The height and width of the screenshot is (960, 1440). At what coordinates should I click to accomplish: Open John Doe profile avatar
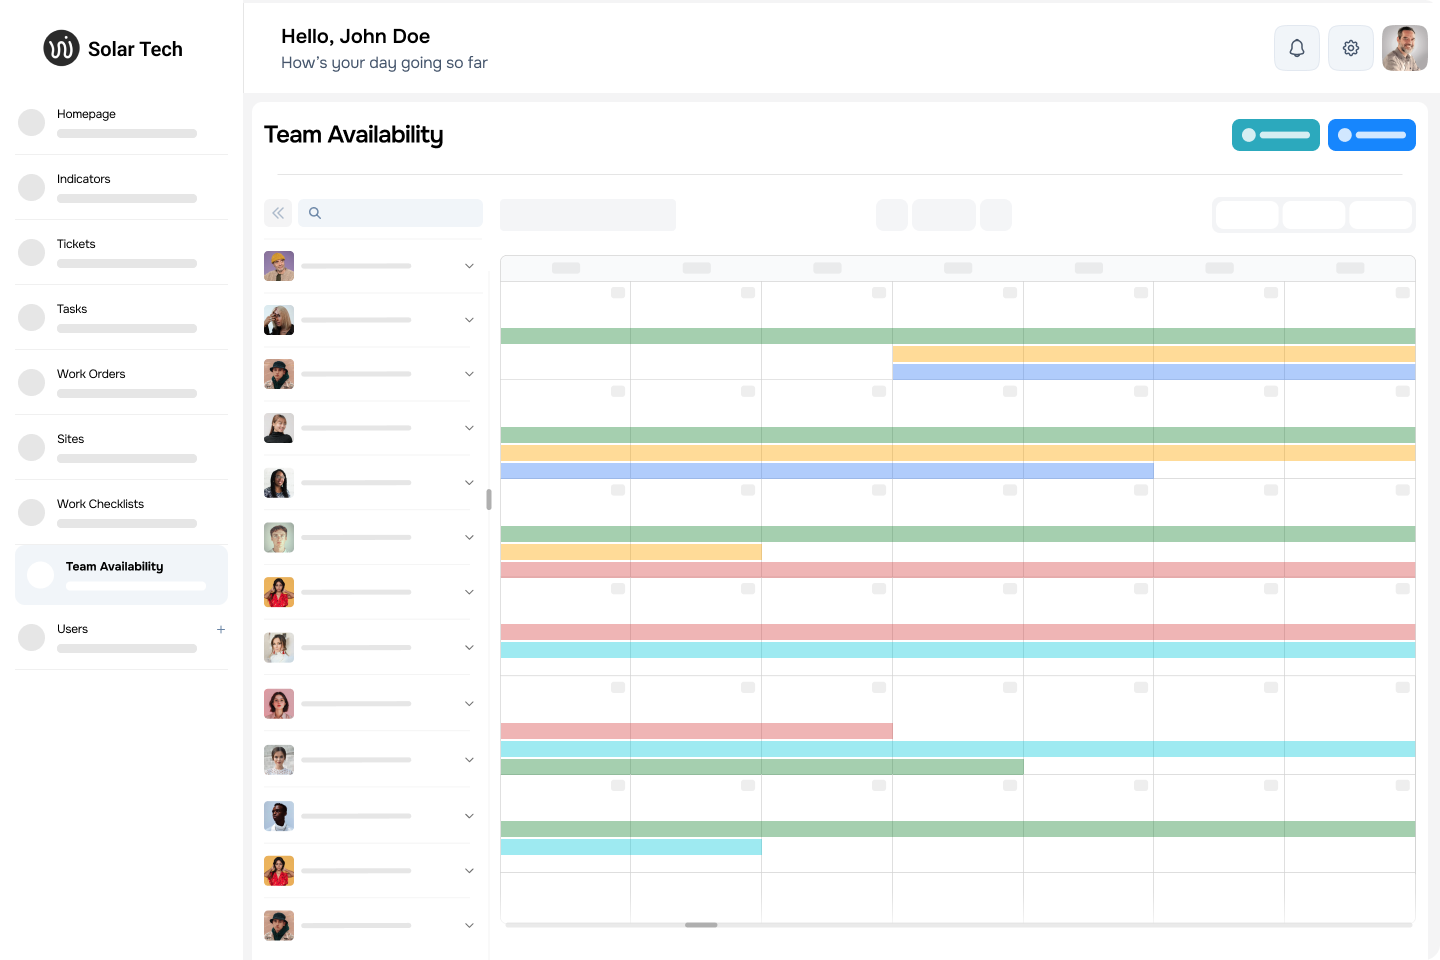tap(1404, 48)
